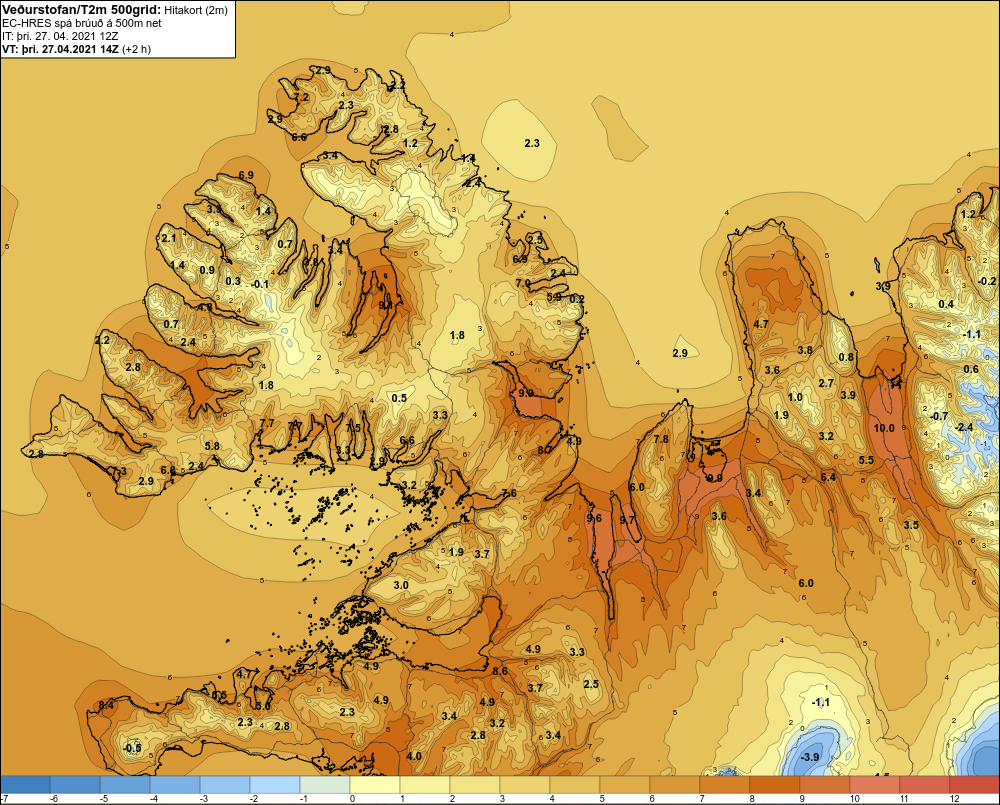Click the 'VT: þri. 27.04.2021 14Z' line
This screenshot has height=805, width=1000.
pos(60,49)
